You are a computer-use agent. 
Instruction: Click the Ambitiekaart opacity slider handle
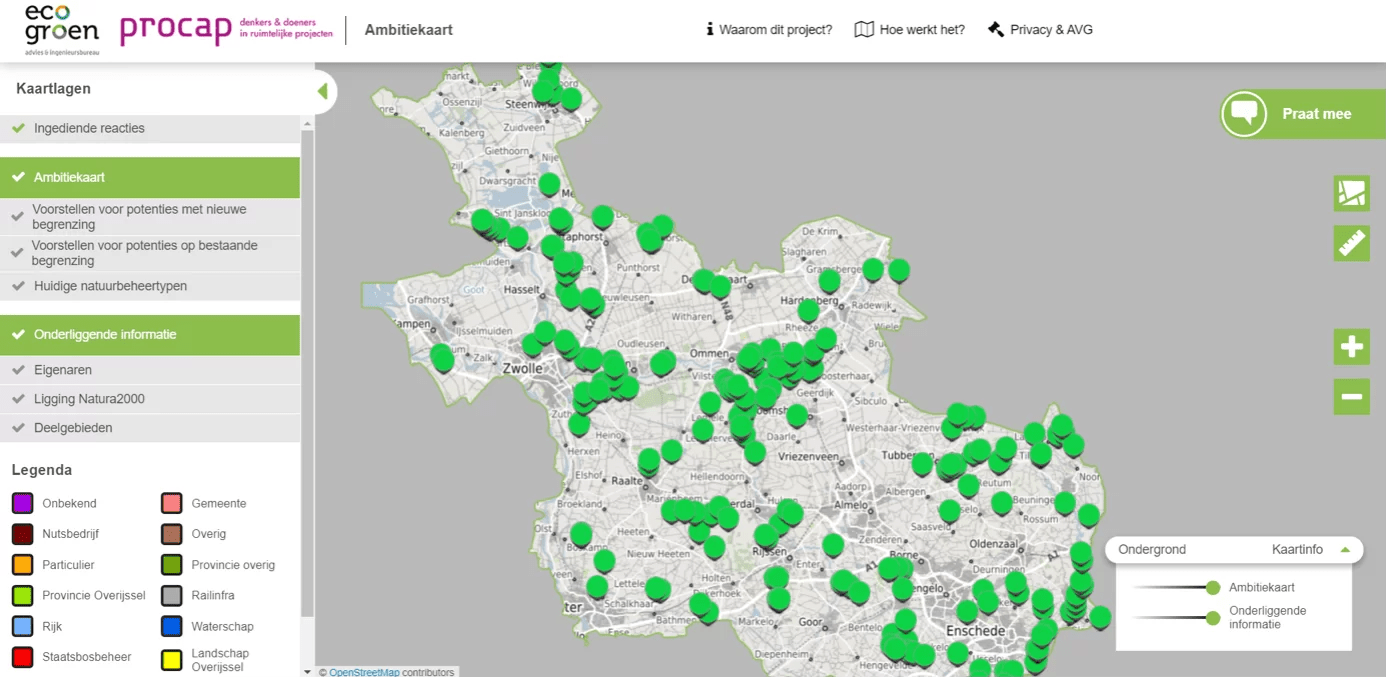pyautogui.click(x=1213, y=588)
